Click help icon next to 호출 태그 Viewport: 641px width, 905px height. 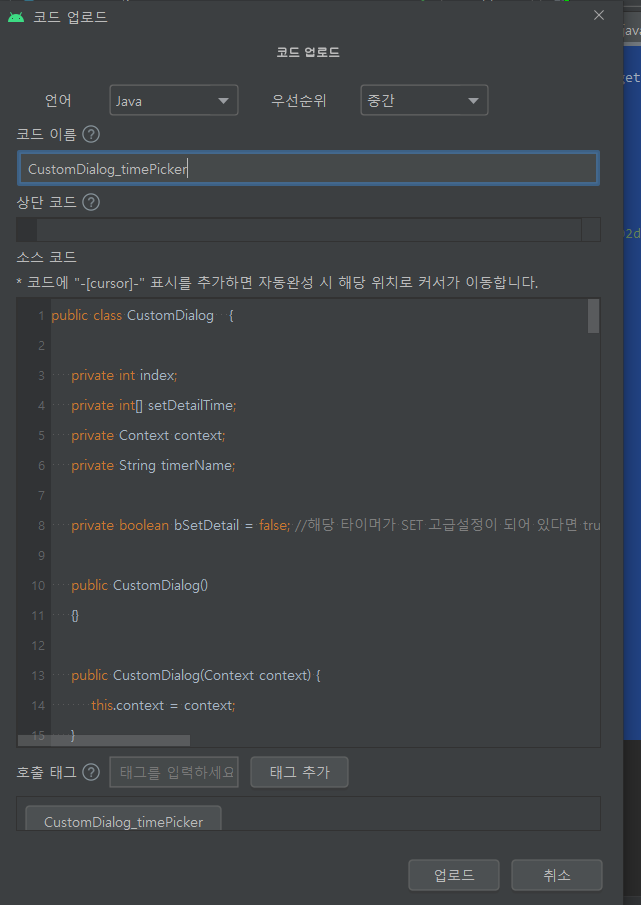(x=91, y=772)
